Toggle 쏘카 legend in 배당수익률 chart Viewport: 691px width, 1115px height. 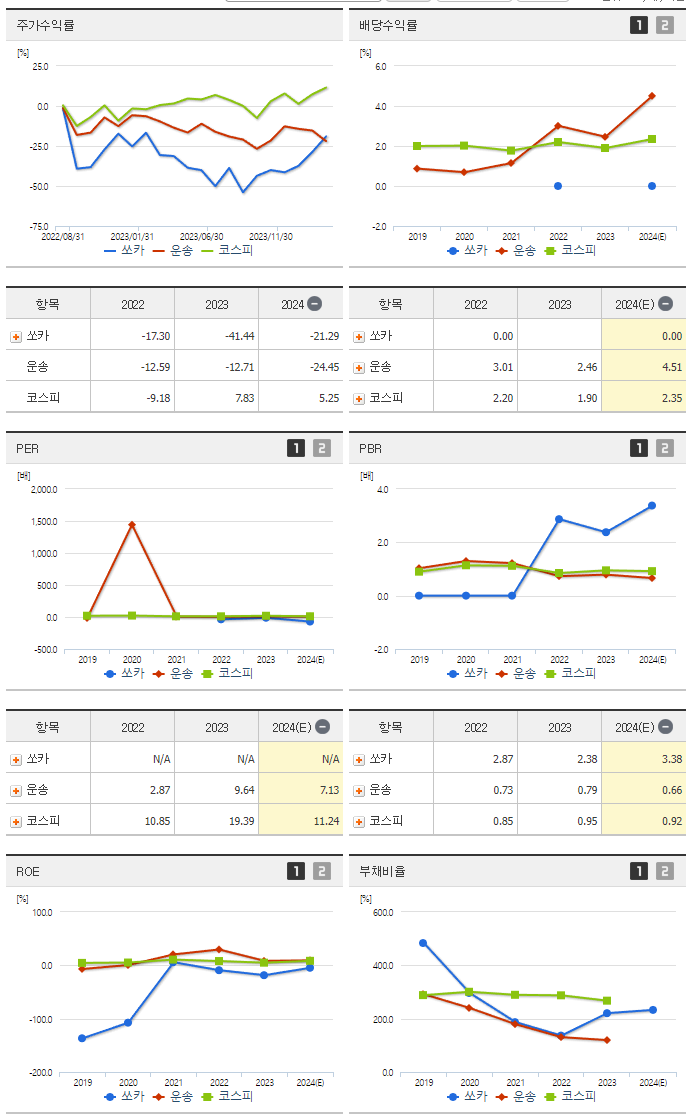[x=468, y=250]
